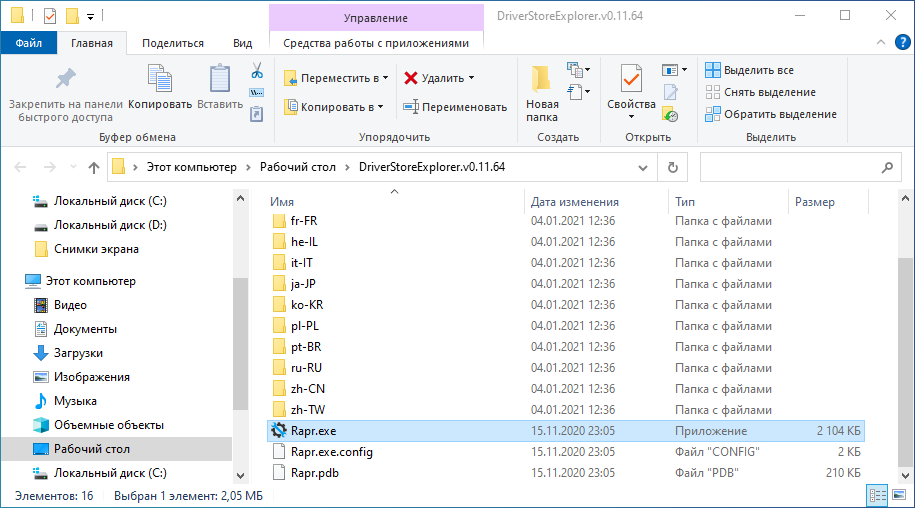
Task: Switch to the Вид tab
Action: pyautogui.click(x=242, y=43)
